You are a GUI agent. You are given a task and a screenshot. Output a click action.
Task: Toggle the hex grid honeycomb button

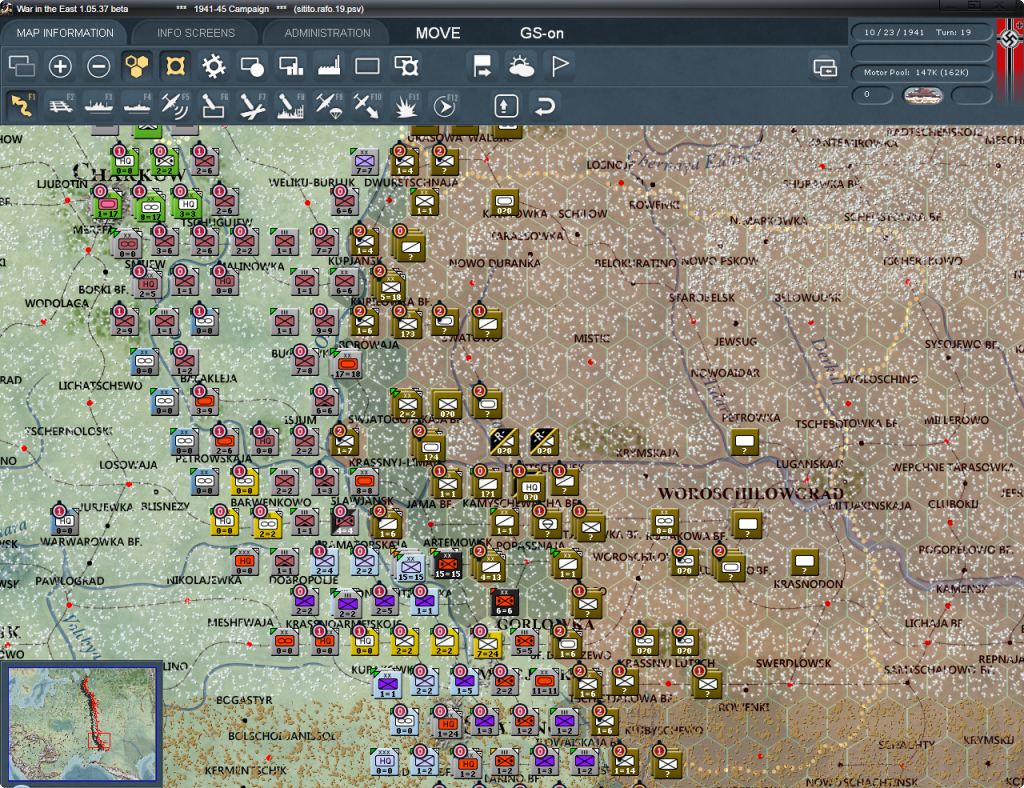tap(137, 66)
